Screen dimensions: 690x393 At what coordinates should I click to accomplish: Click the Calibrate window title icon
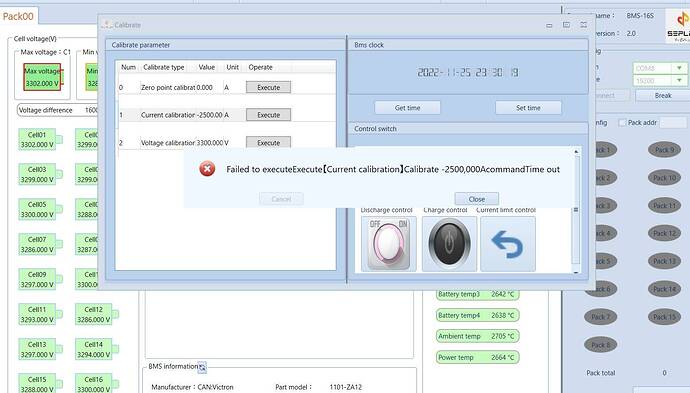point(107,25)
